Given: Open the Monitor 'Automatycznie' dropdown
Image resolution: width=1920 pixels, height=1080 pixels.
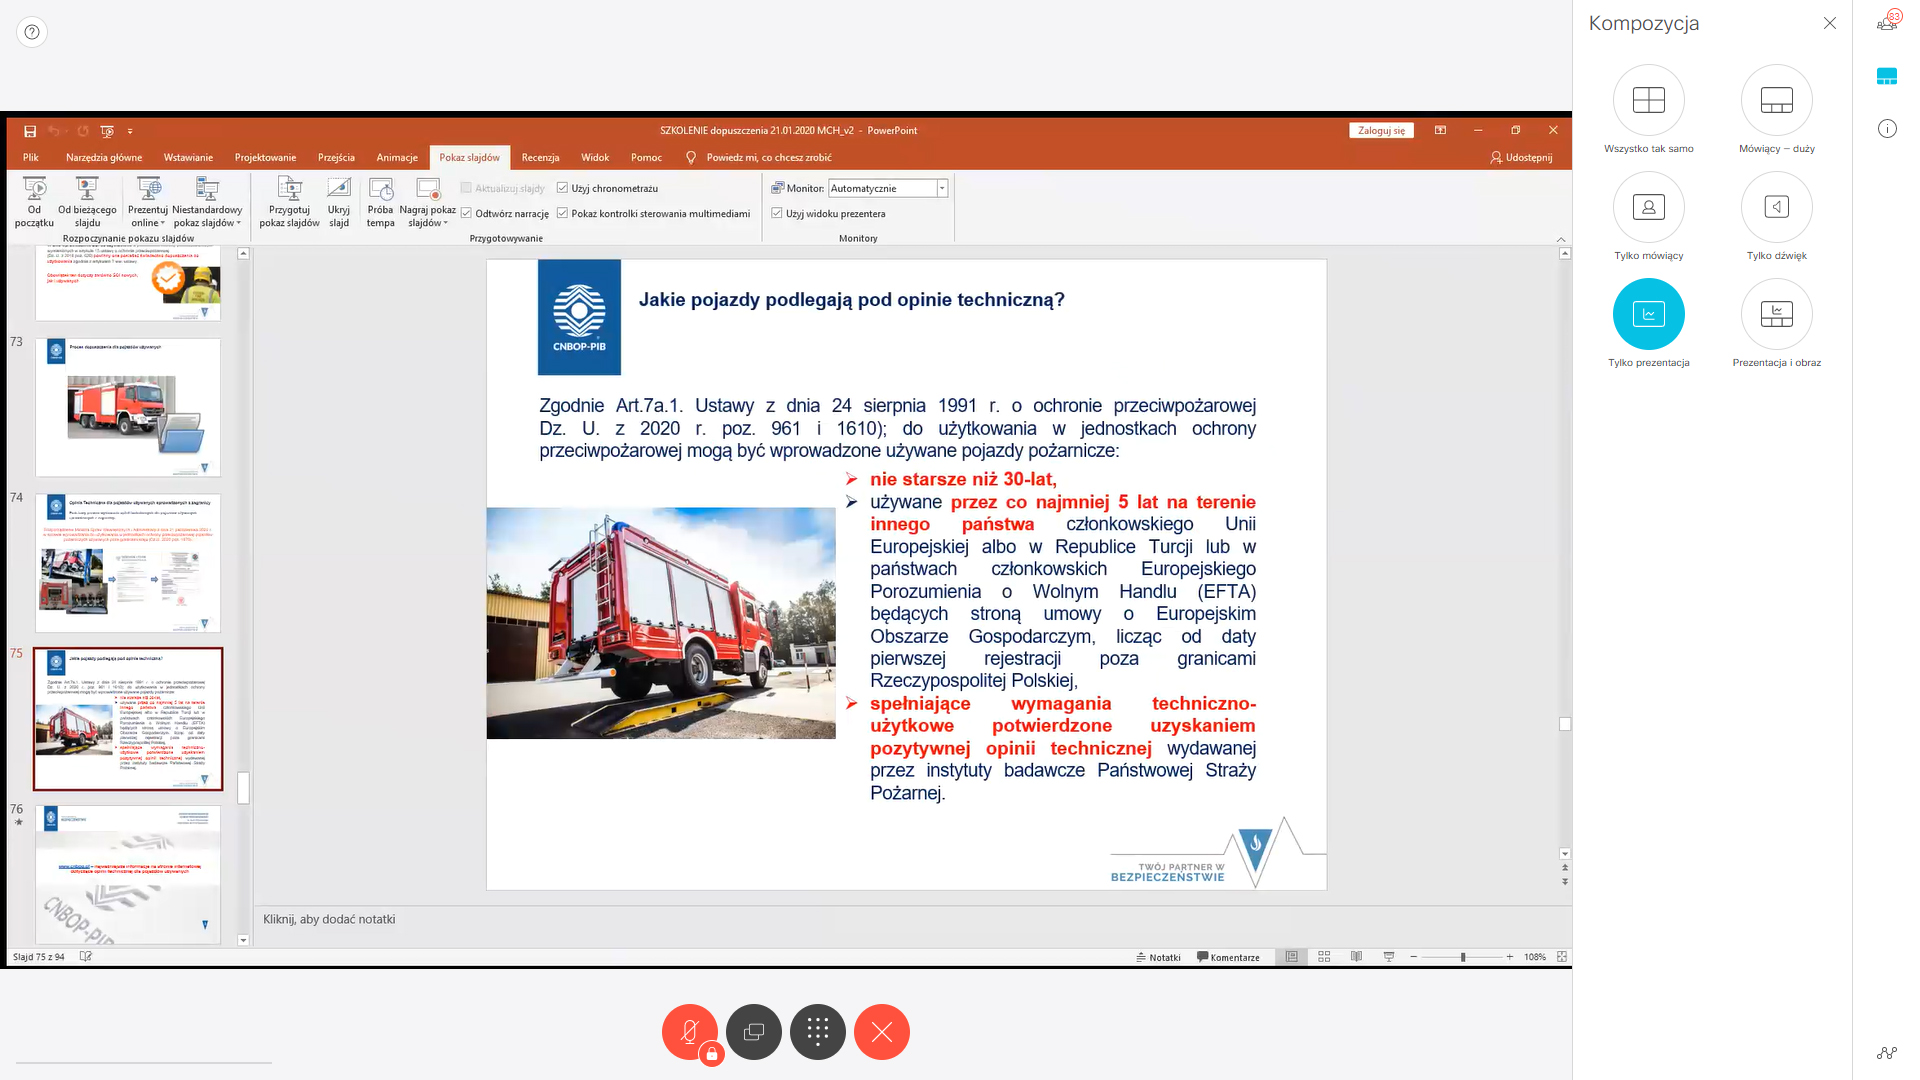Looking at the screenshot, I should 941,188.
